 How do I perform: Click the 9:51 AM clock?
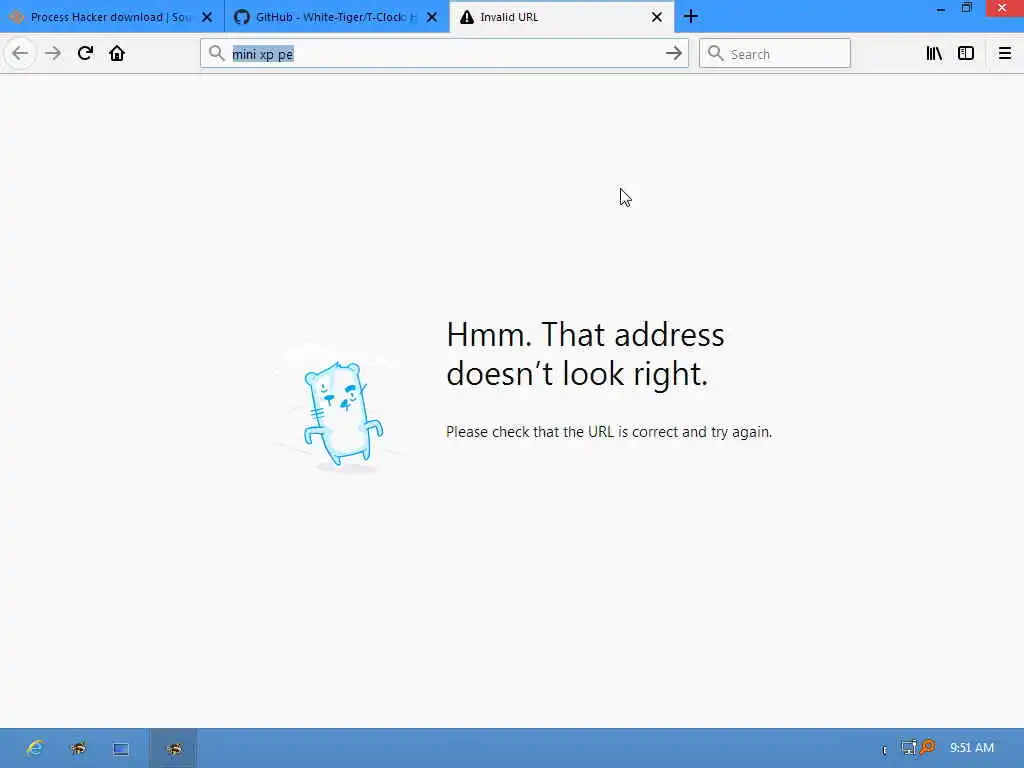pos(972,748)
